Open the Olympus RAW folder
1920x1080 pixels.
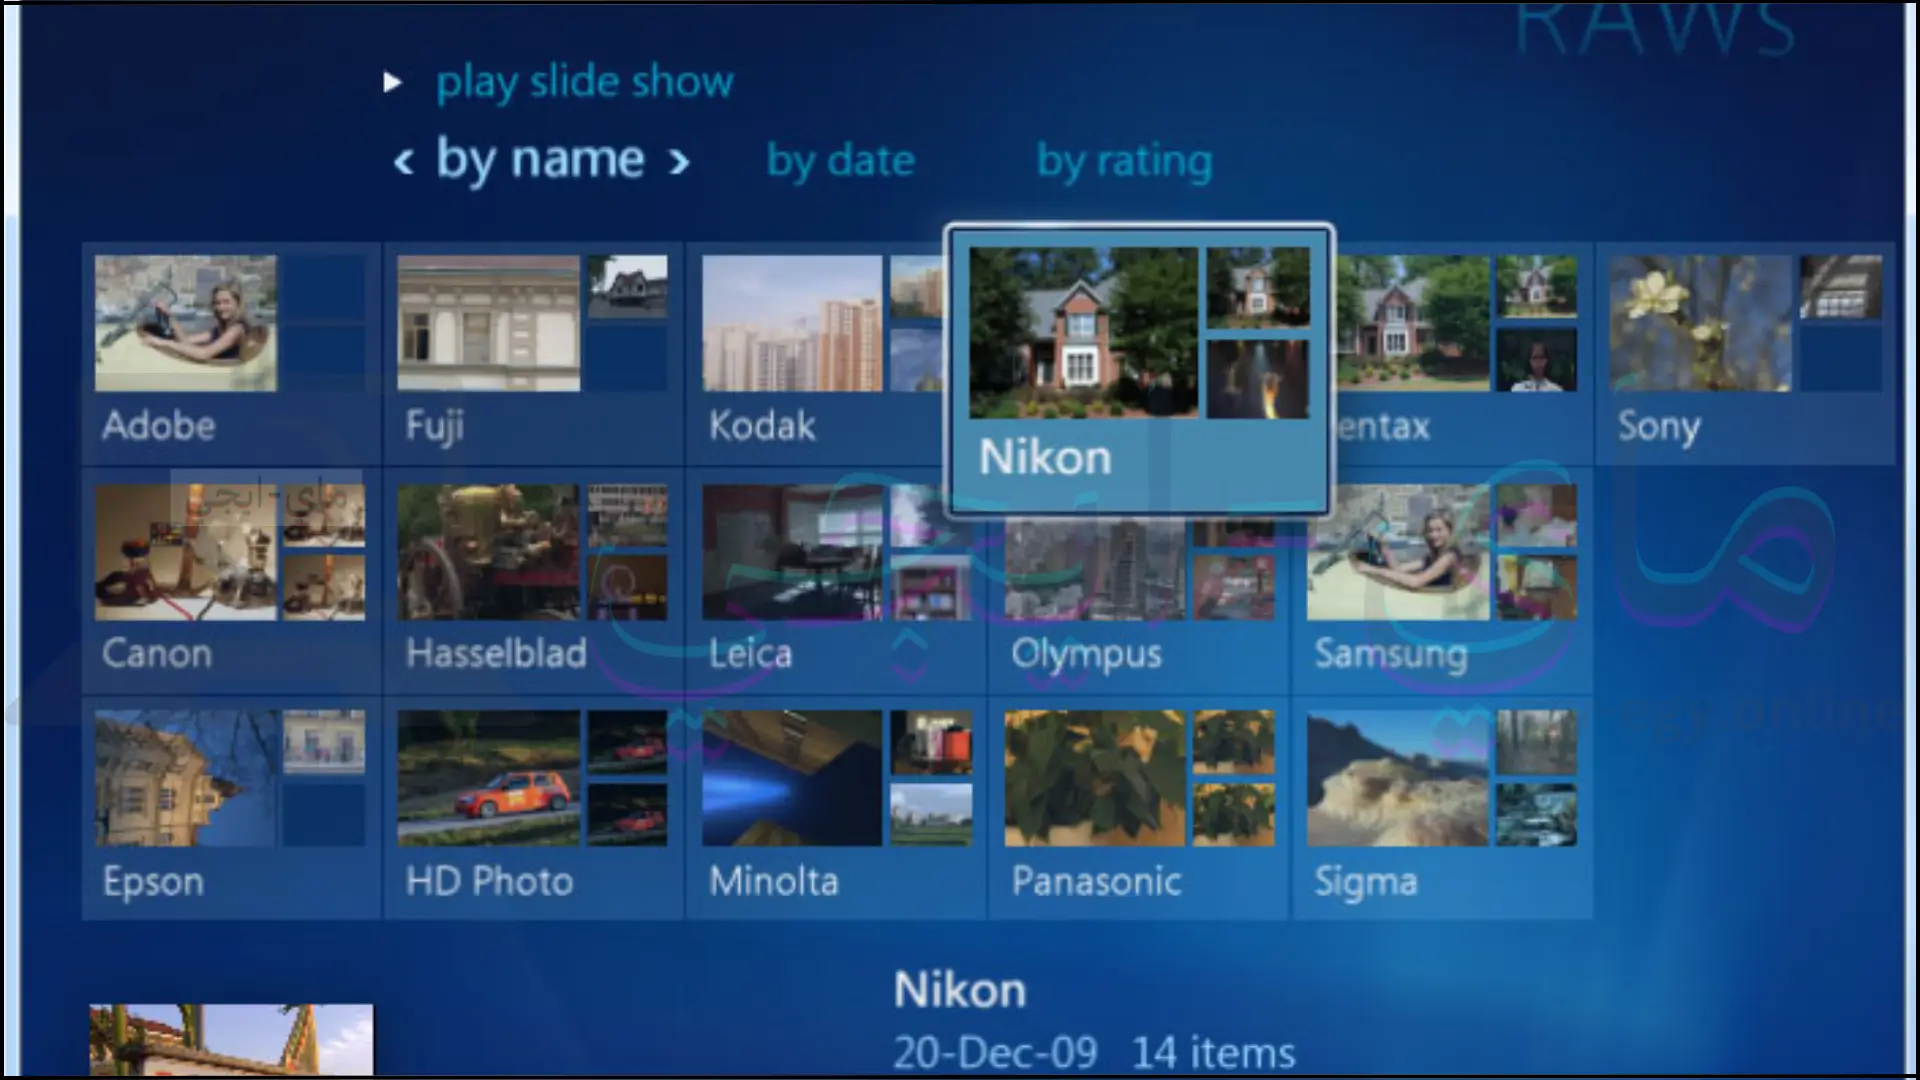[x=1139, y=578]
